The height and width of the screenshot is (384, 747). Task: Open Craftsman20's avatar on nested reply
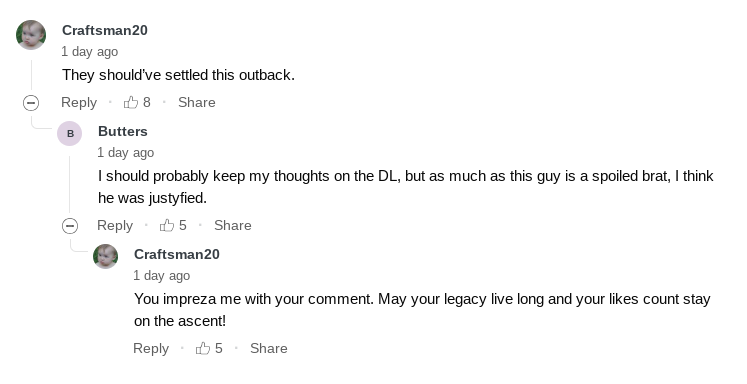click(105, 256)
